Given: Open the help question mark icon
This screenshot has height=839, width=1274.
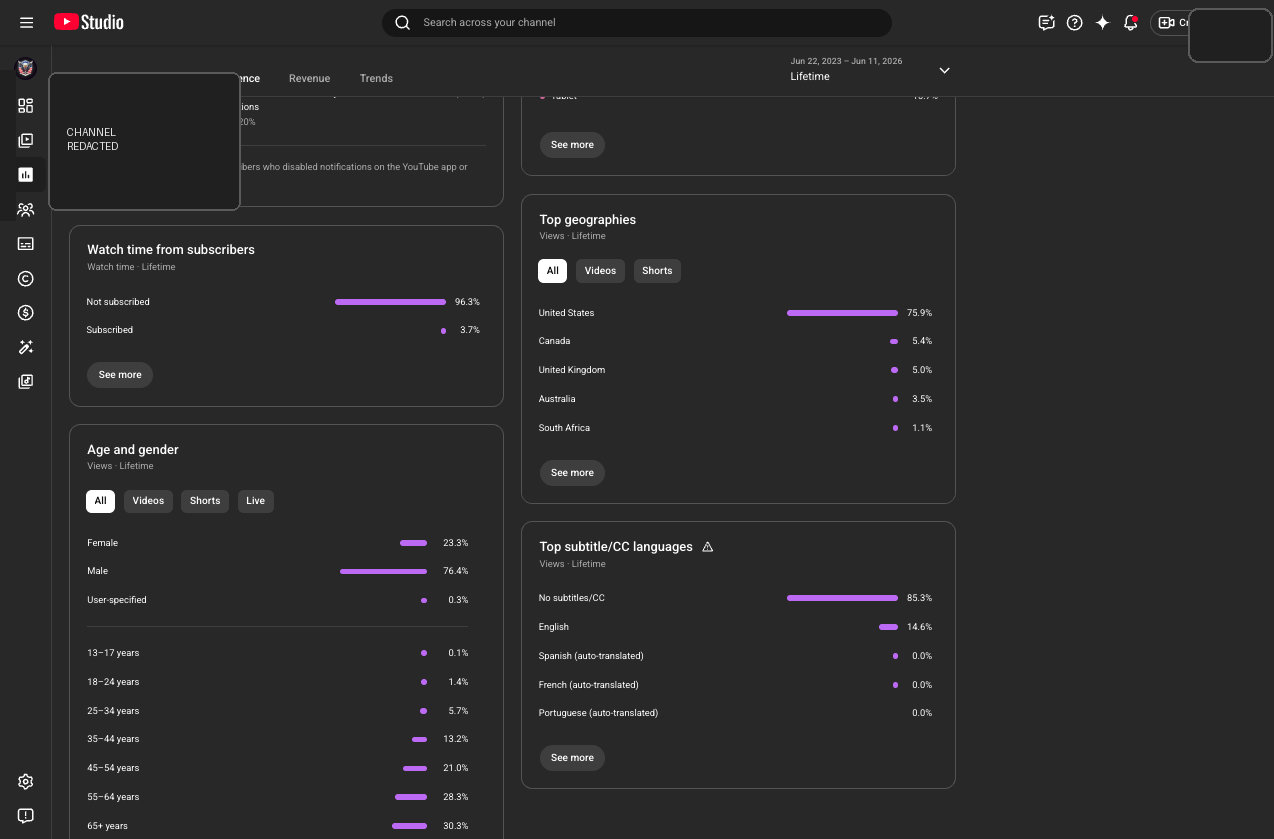Looking at the screenshot, I should click(x=1075, y=22).
